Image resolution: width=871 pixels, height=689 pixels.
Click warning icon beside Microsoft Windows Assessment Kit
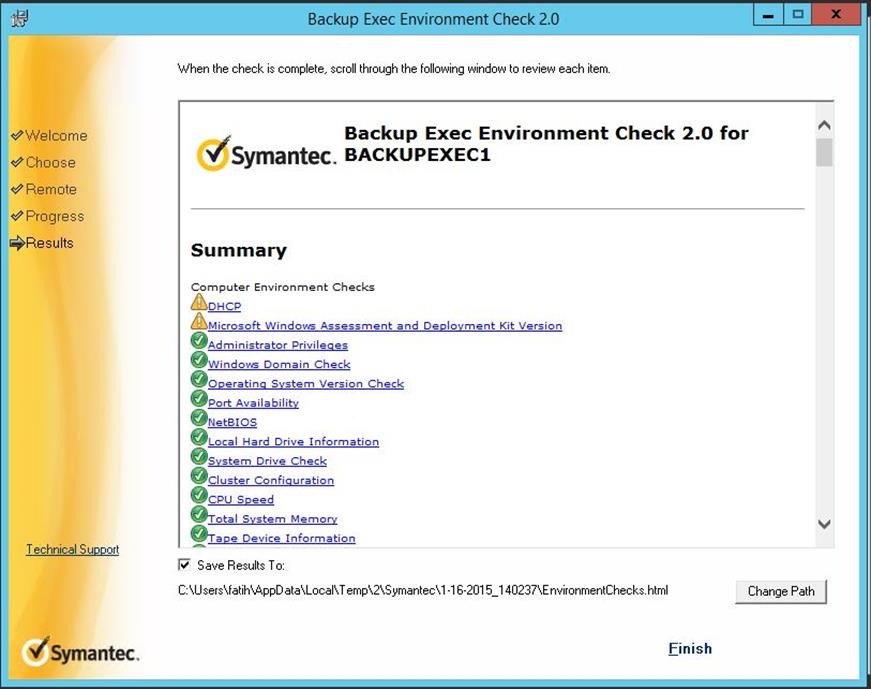199,321
